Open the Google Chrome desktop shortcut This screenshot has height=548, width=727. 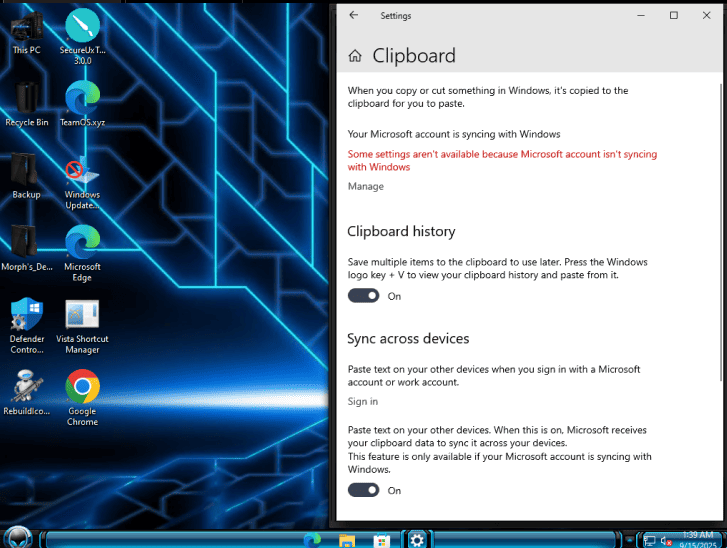click(82, 390)
